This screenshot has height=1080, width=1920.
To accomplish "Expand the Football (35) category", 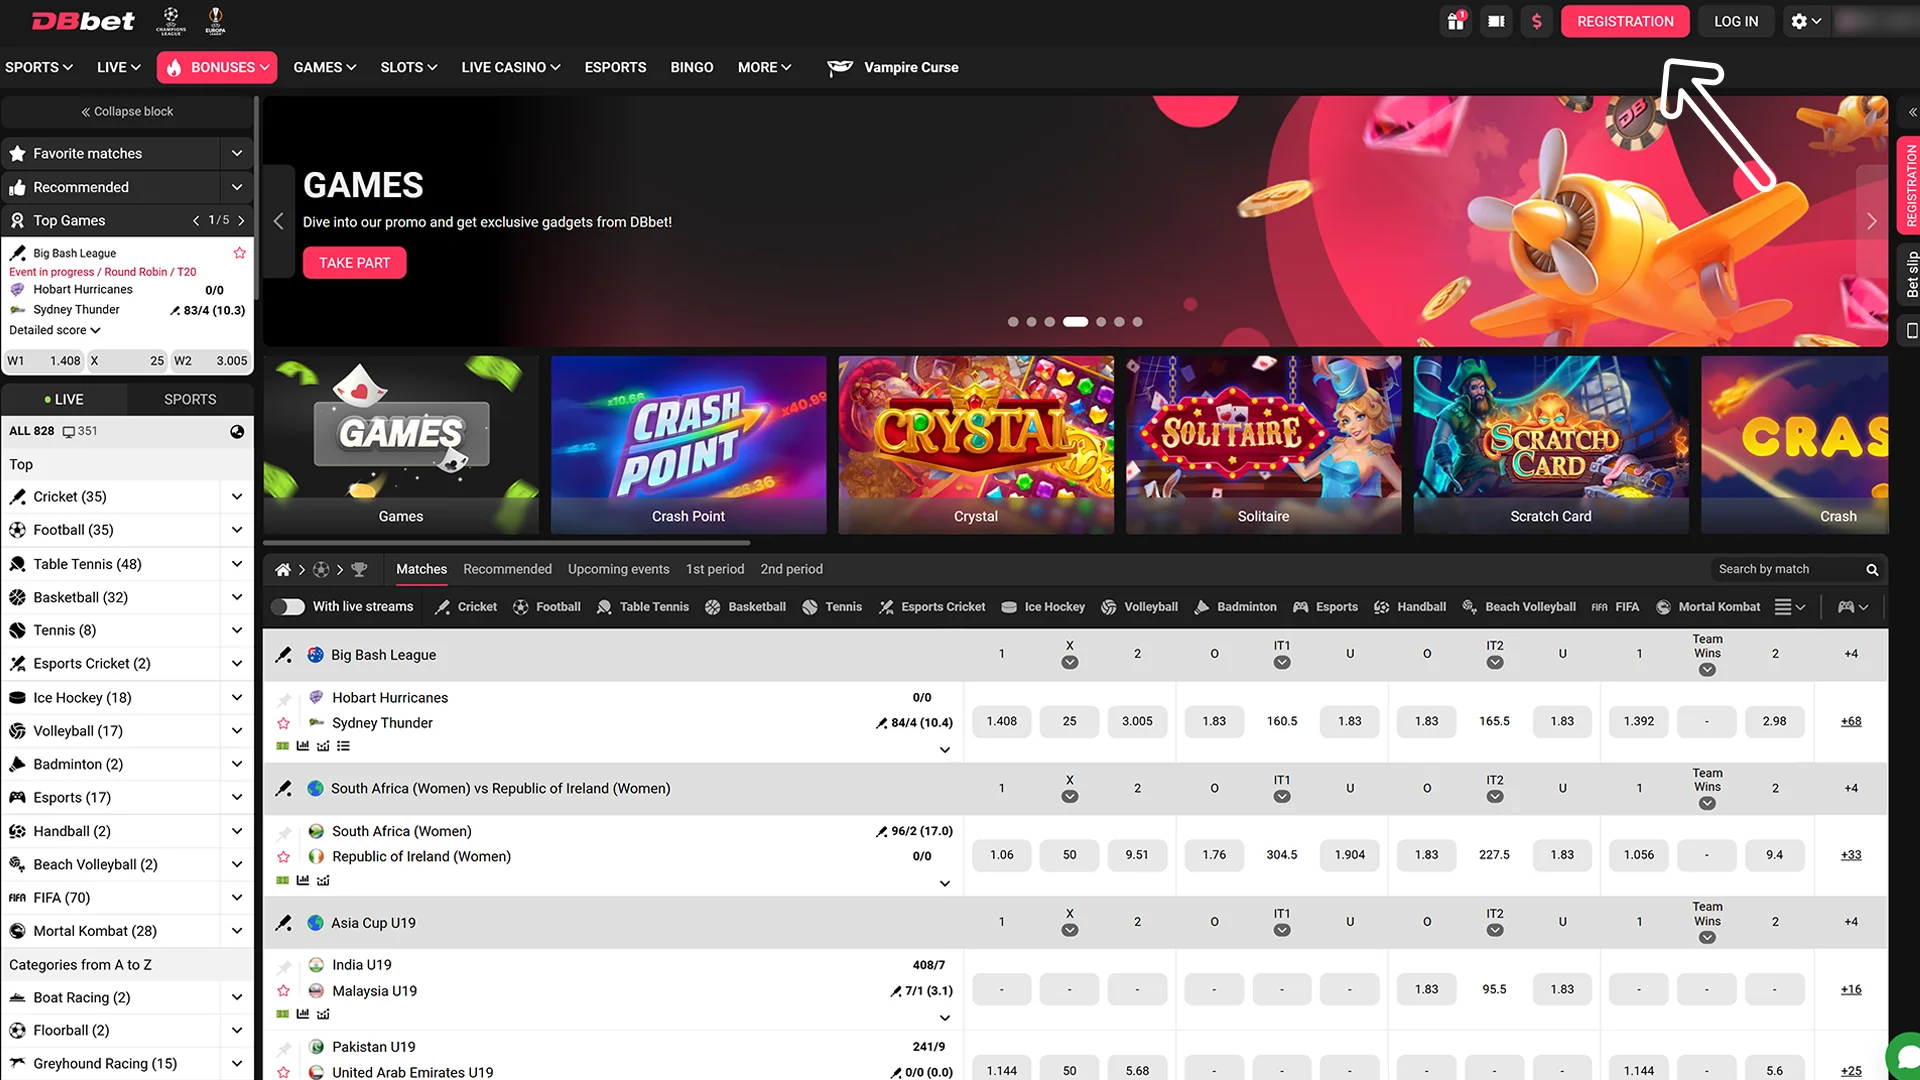I will (236, 530).
